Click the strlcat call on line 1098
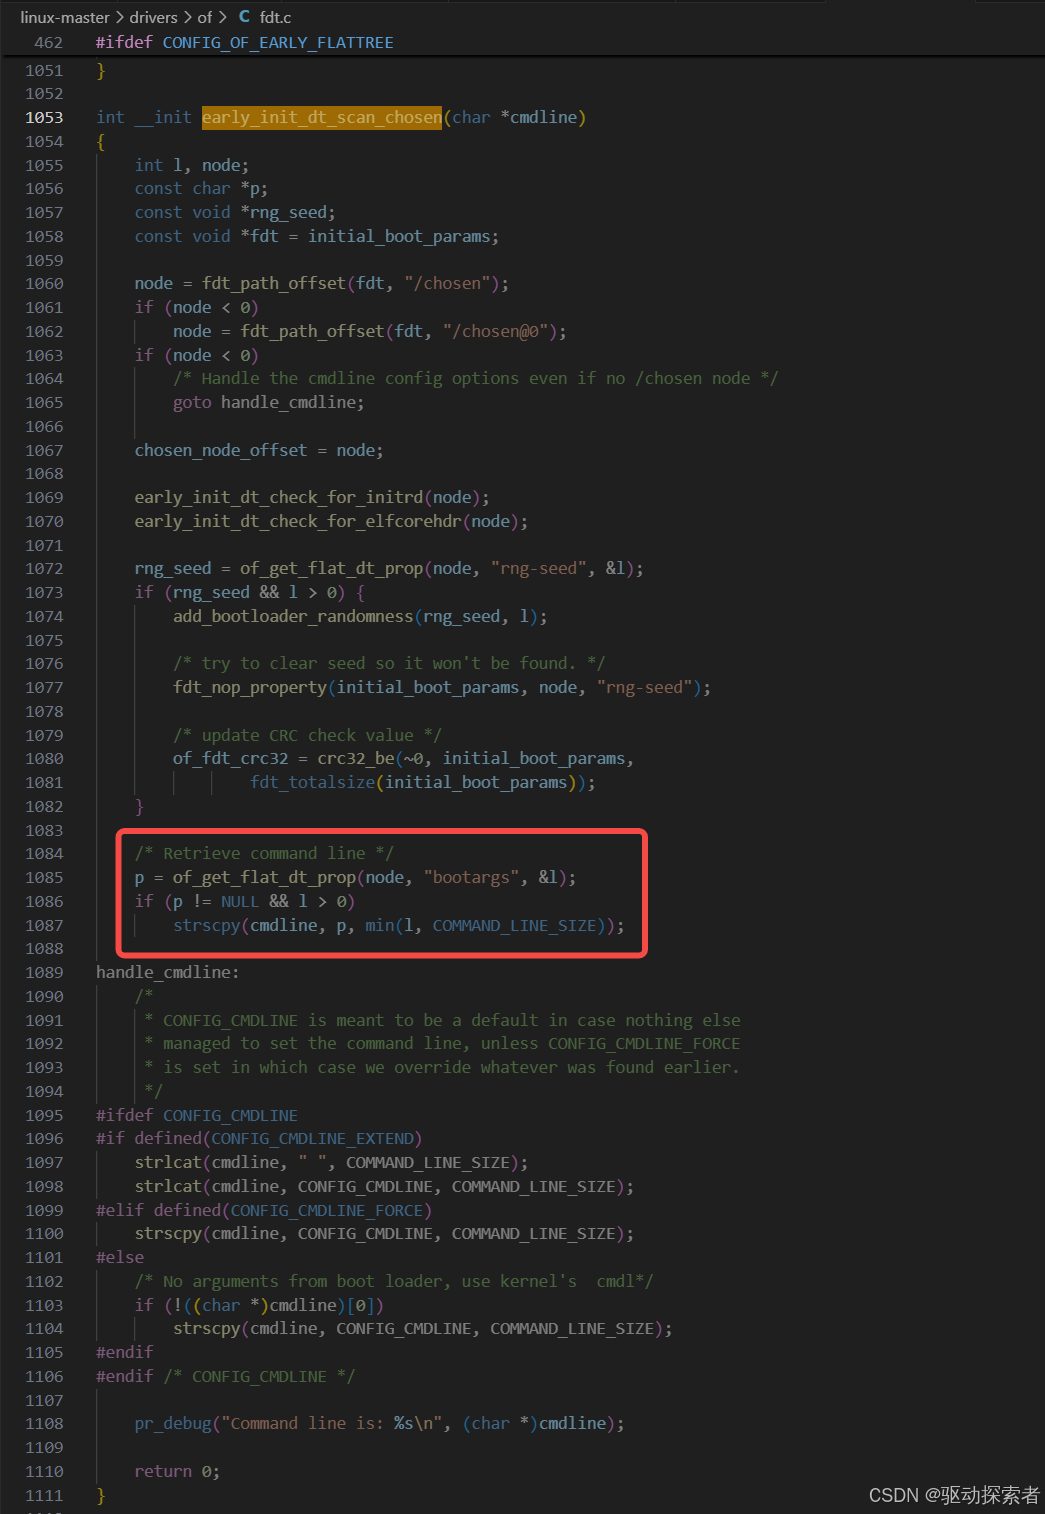This screenshot has width=1045, height=1514. 385,1187
